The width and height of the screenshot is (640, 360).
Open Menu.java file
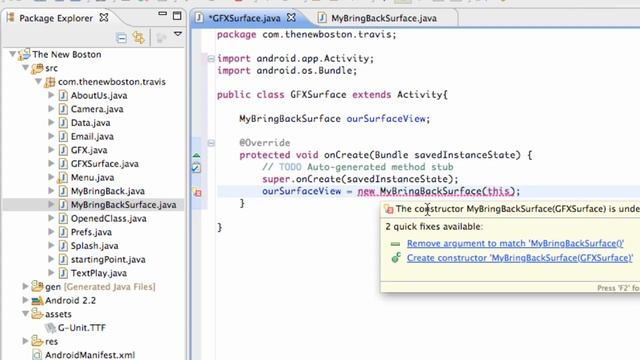click(x=92, y=177)
